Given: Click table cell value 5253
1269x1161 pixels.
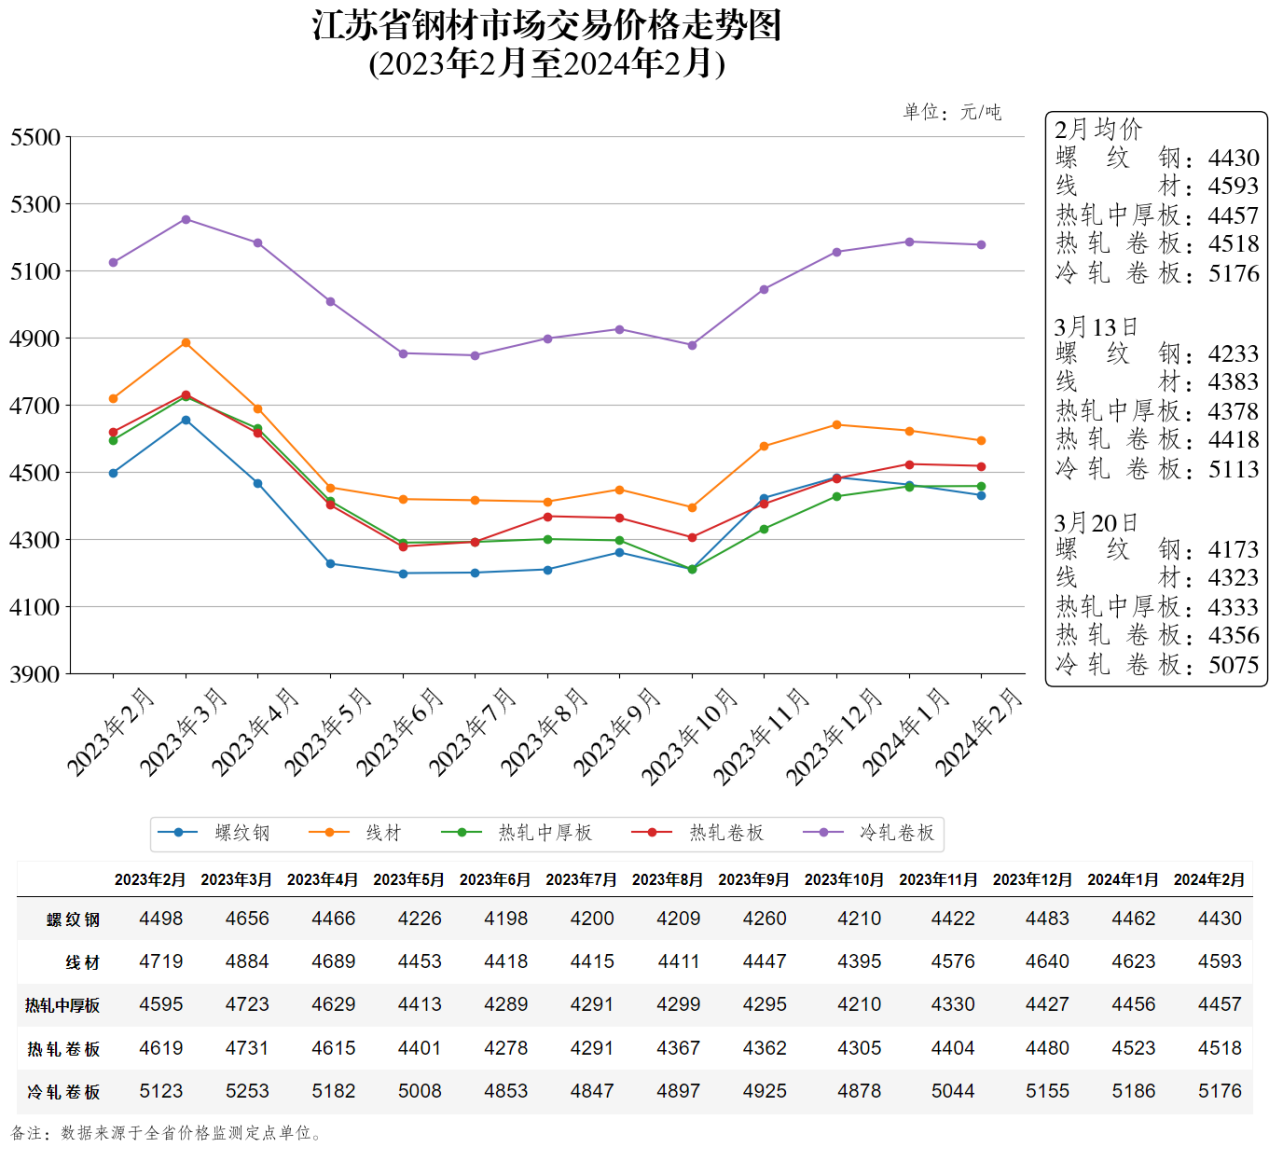Looking at the screenshot, I should pyautogui.click(x=247, y=1091).
